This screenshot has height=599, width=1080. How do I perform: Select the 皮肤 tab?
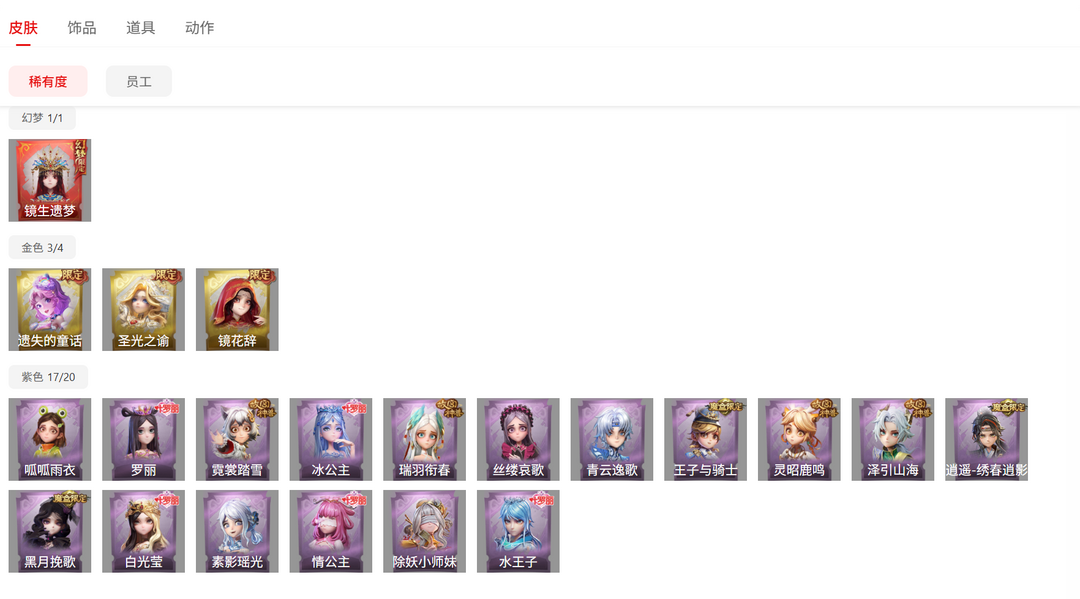(x=23, y=28)
